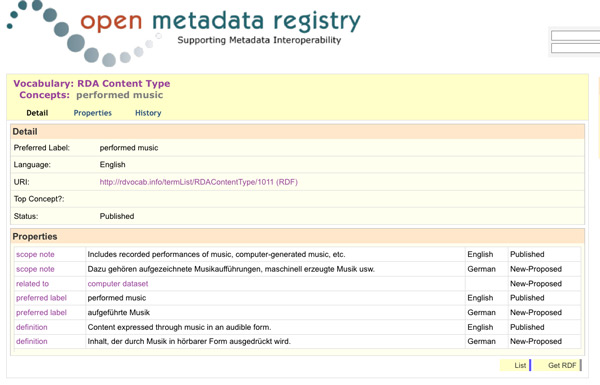The width and height of the screenshot is (600, 385).
Task: Focus the upper input field at top right
Action: point(576,36)
